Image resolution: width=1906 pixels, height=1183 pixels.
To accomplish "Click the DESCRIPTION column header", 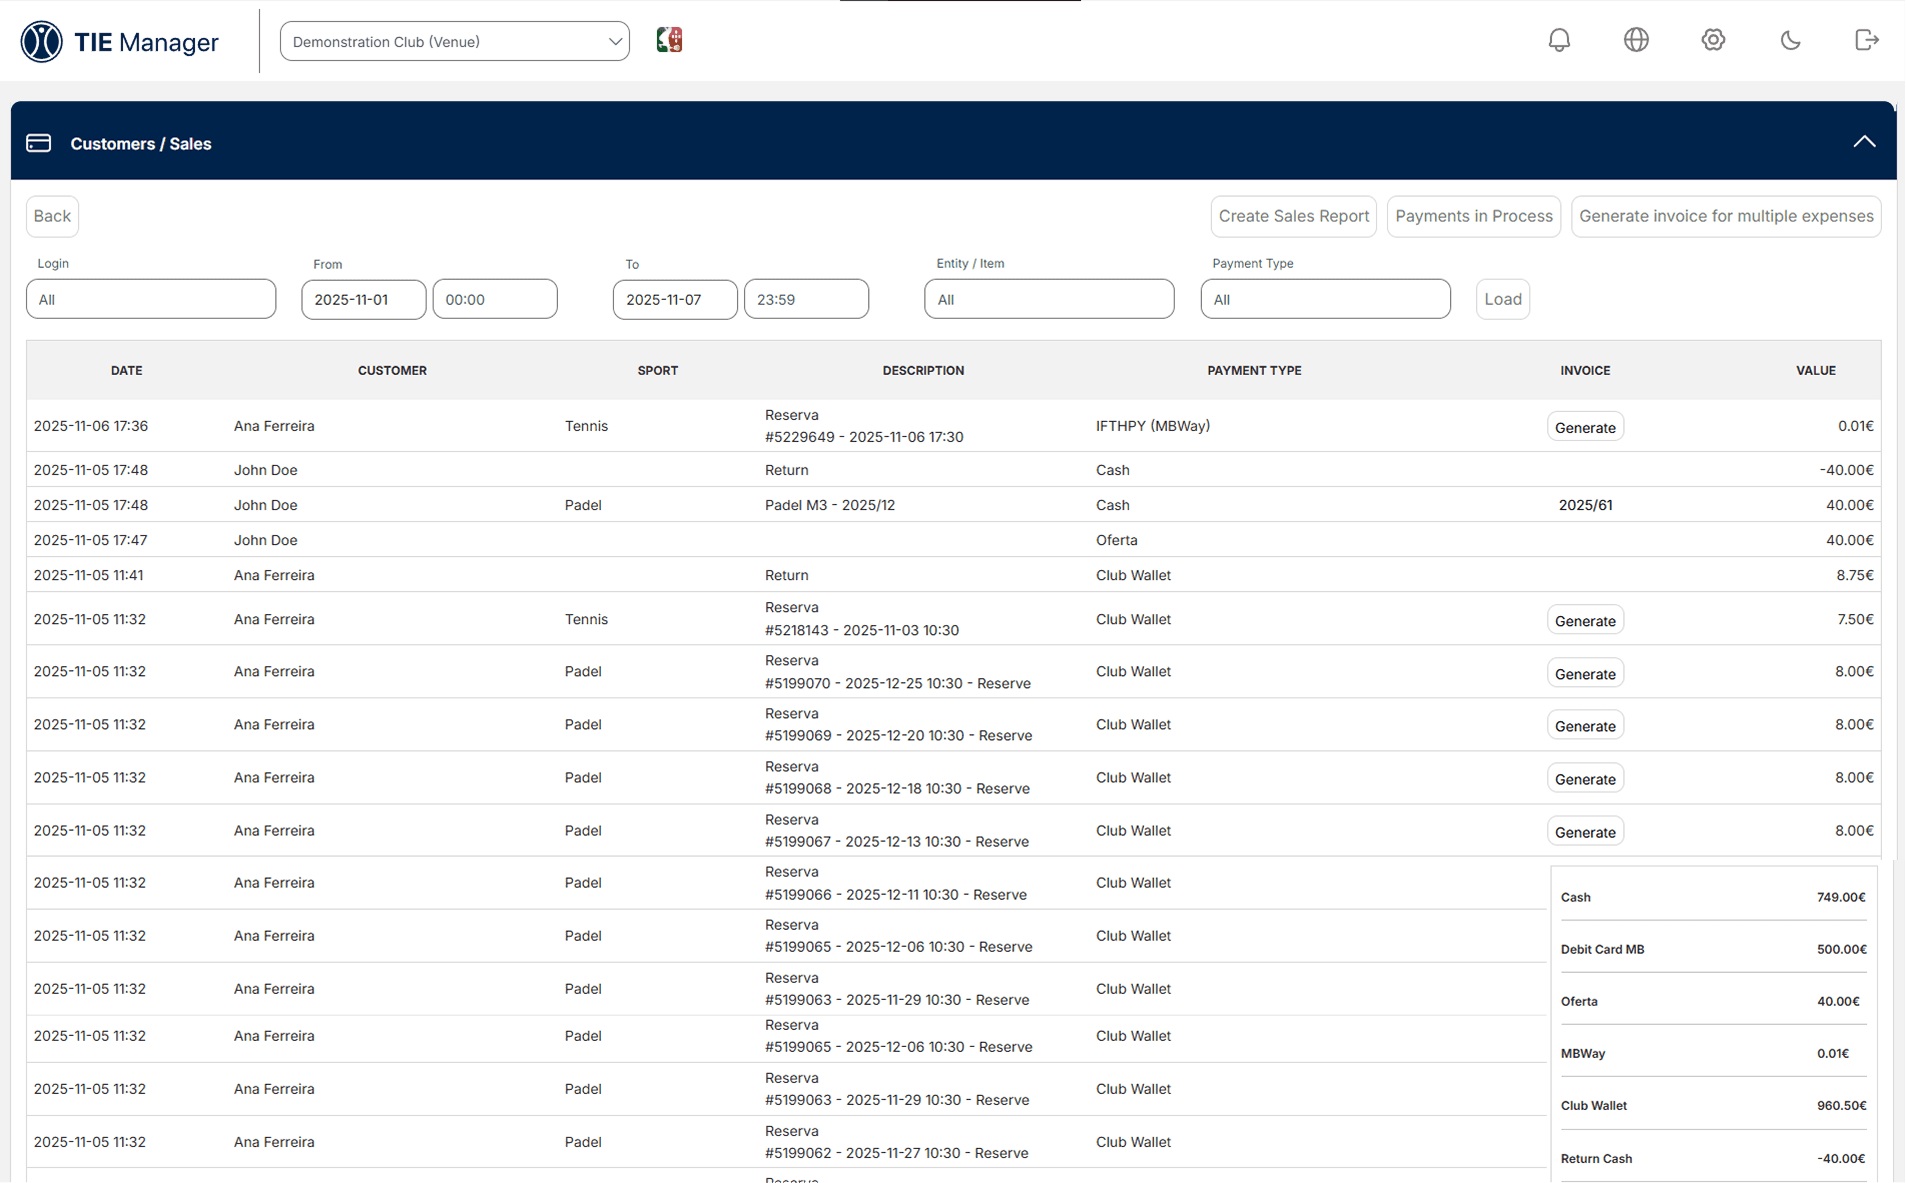I will point(923,370).
